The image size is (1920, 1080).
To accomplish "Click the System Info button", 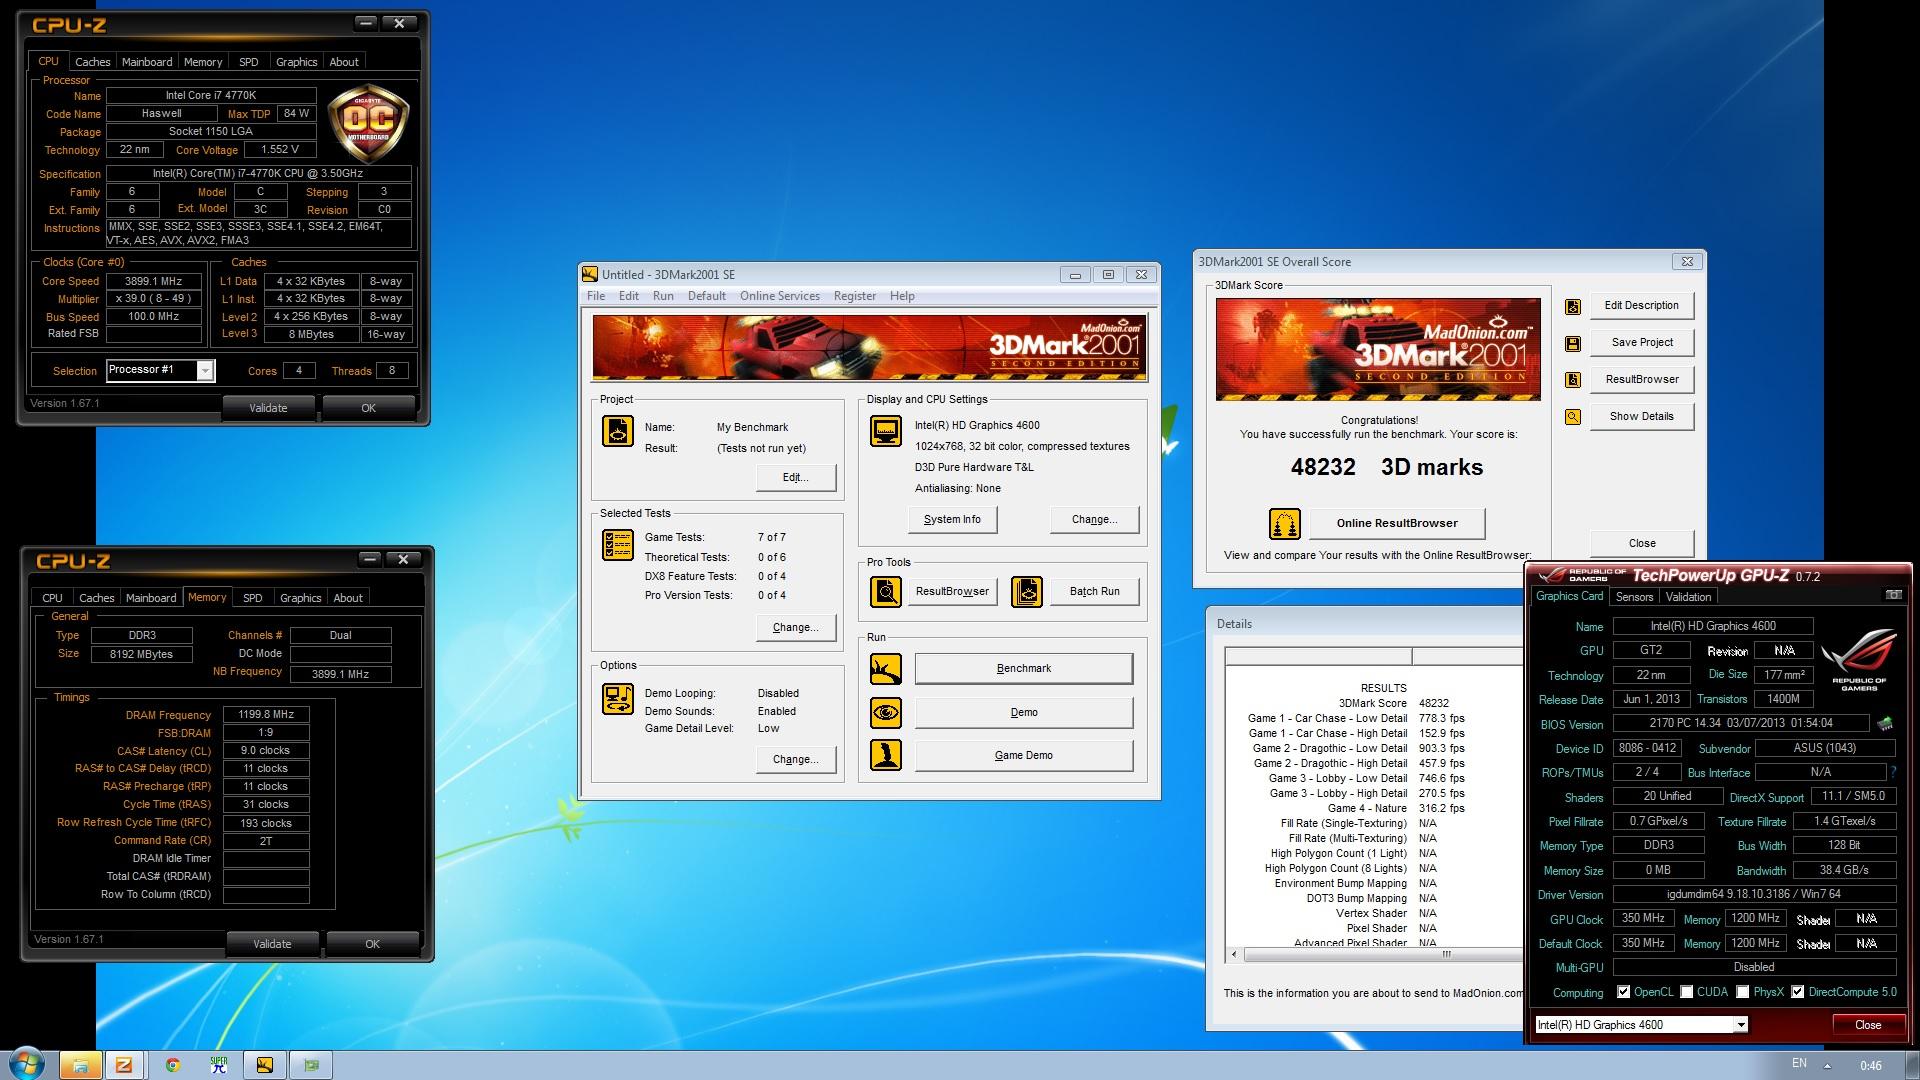I will 952,520.
